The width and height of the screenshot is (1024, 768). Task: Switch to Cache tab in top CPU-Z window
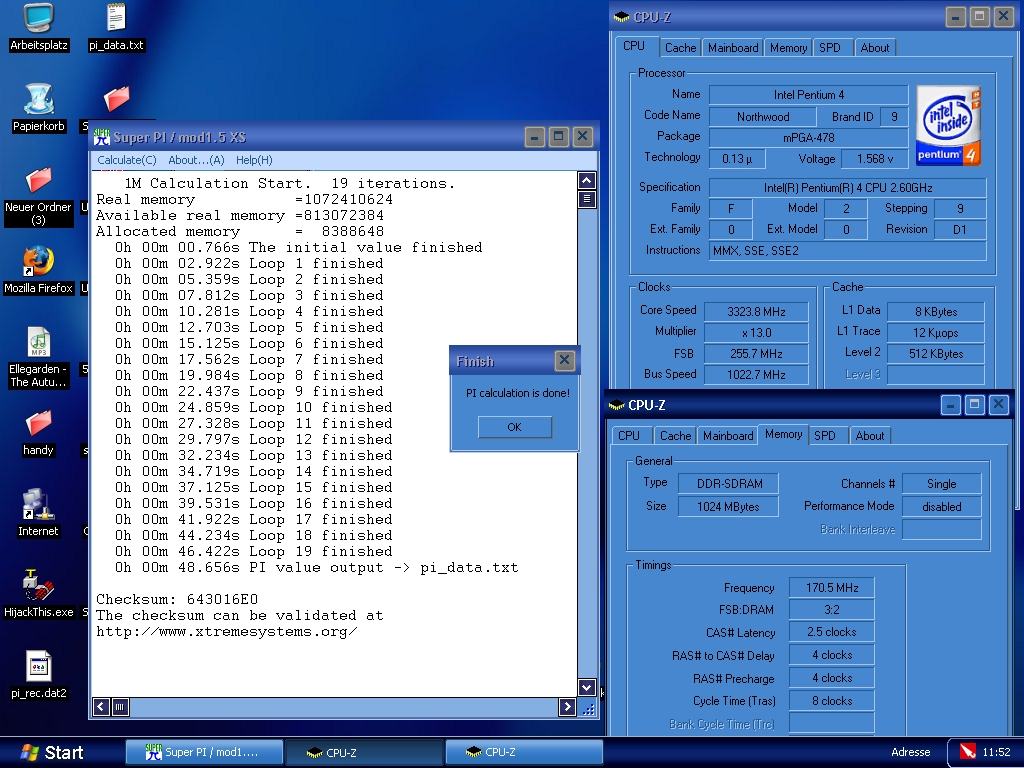(x=680, y=48)
